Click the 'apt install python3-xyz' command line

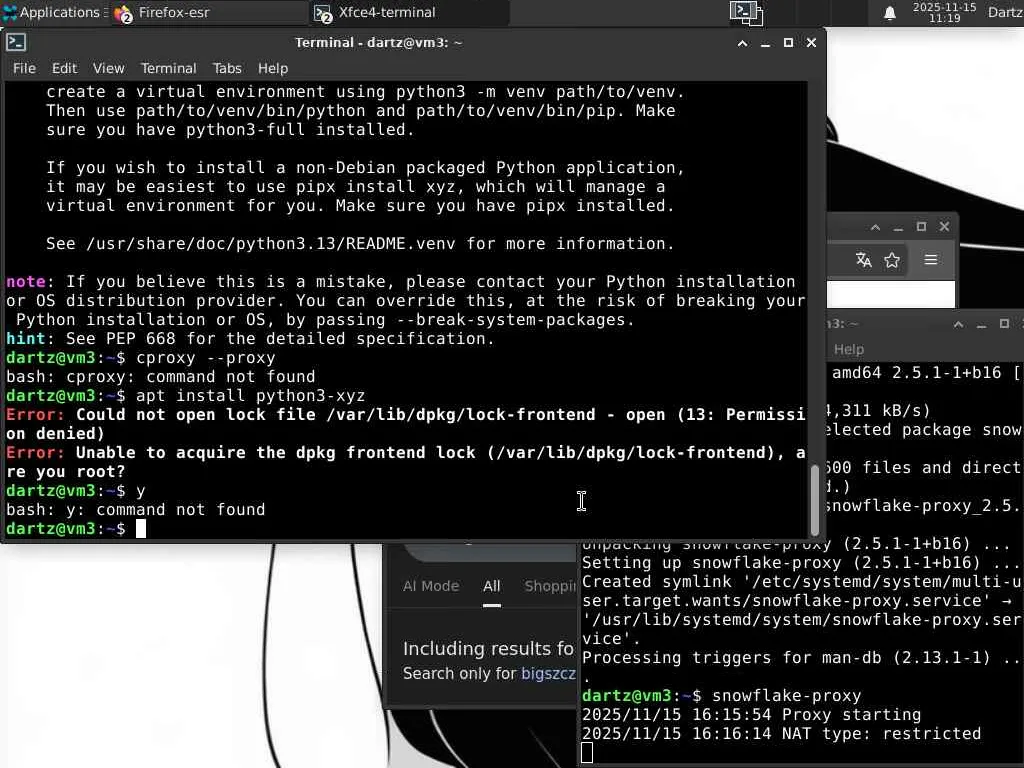click(x=250, y=396)
